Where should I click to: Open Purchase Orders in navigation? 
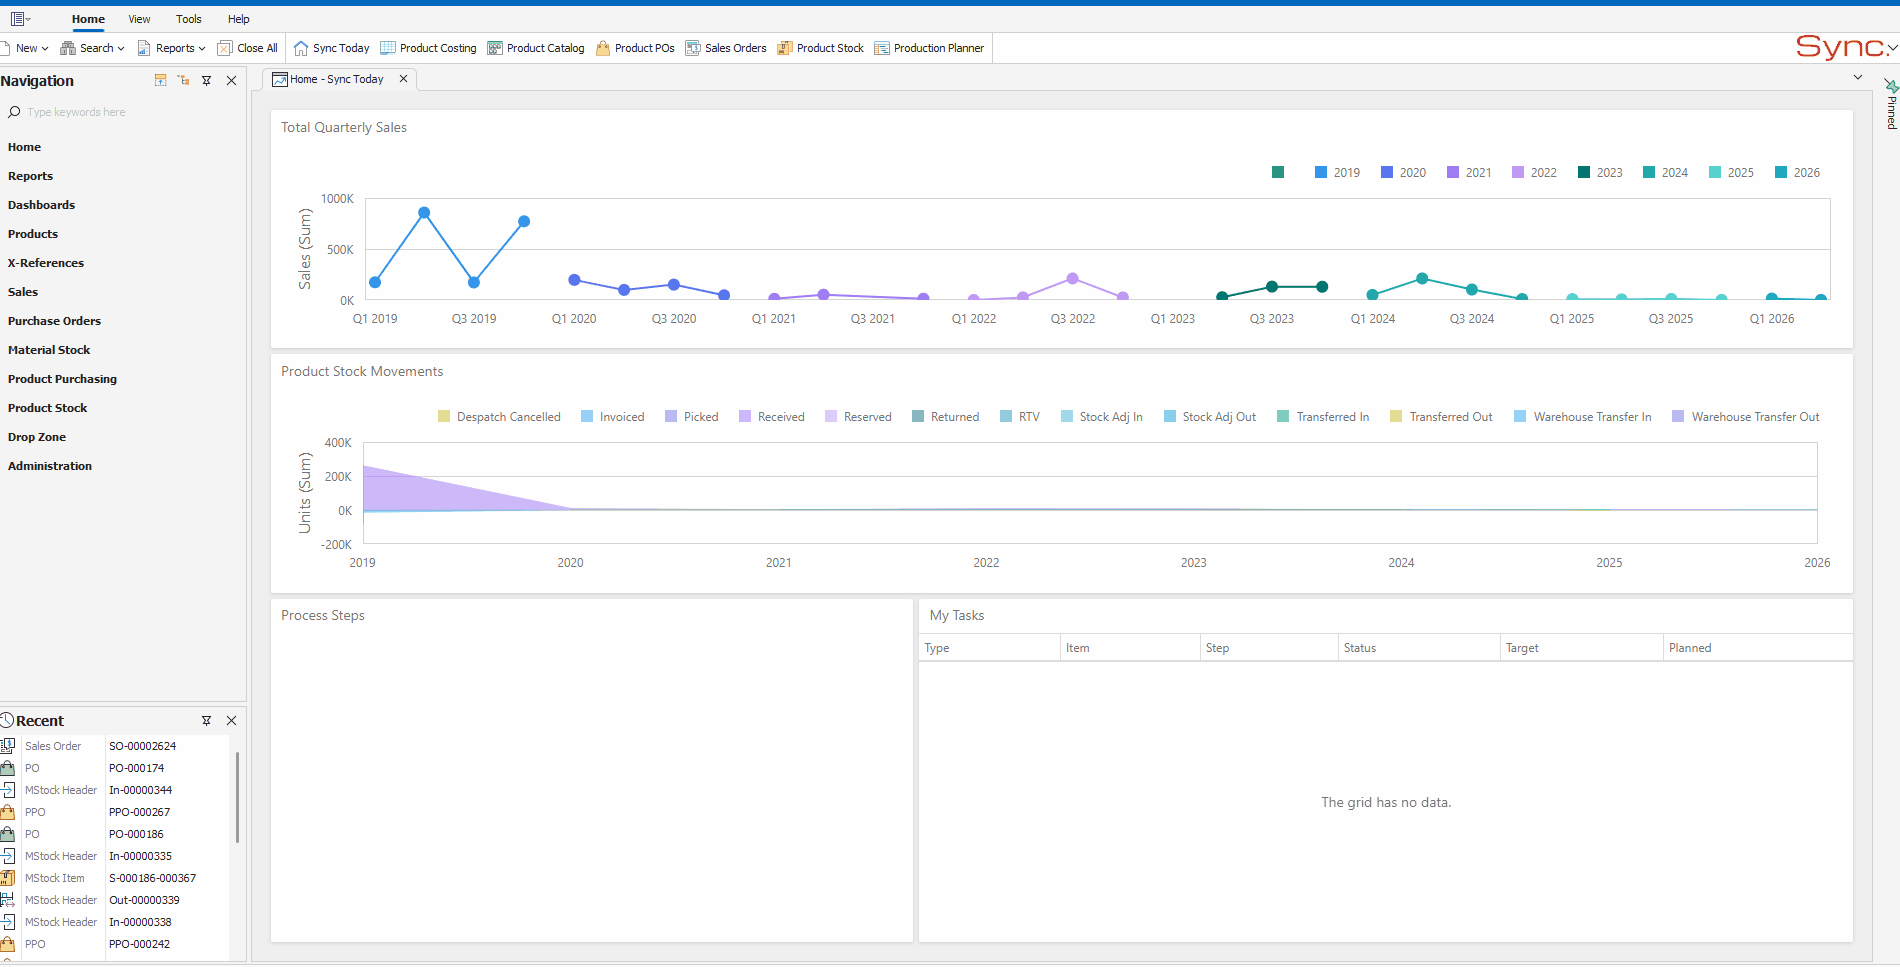[54, 321]
